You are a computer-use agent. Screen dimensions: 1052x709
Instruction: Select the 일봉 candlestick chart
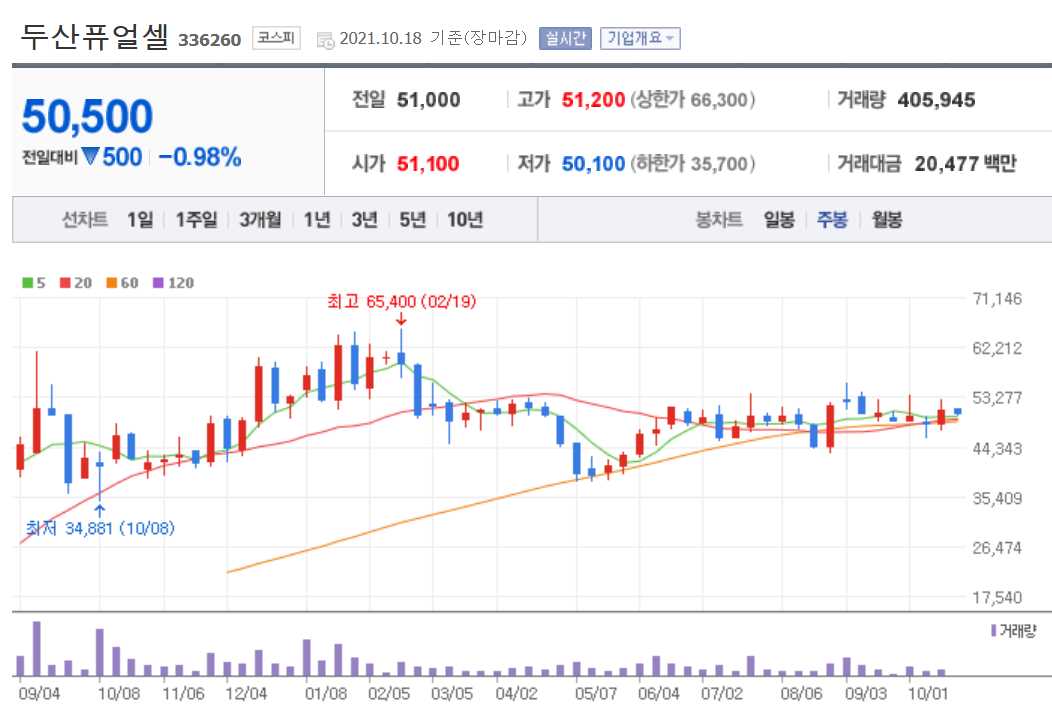click(779, 219)
